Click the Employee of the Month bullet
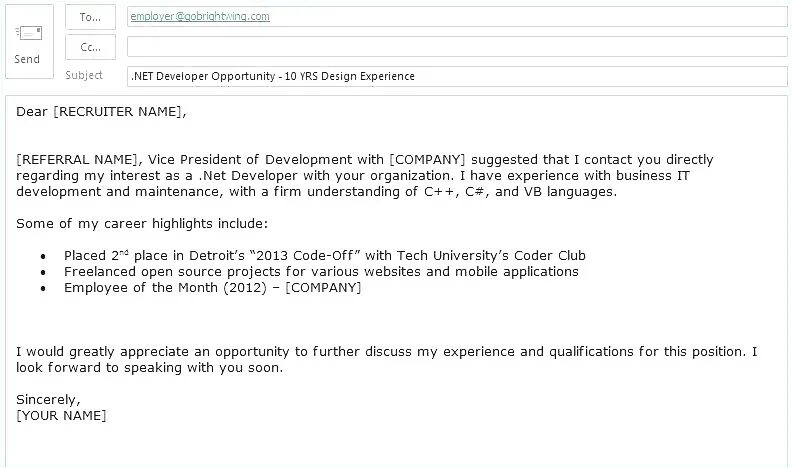 pos(213,288)
